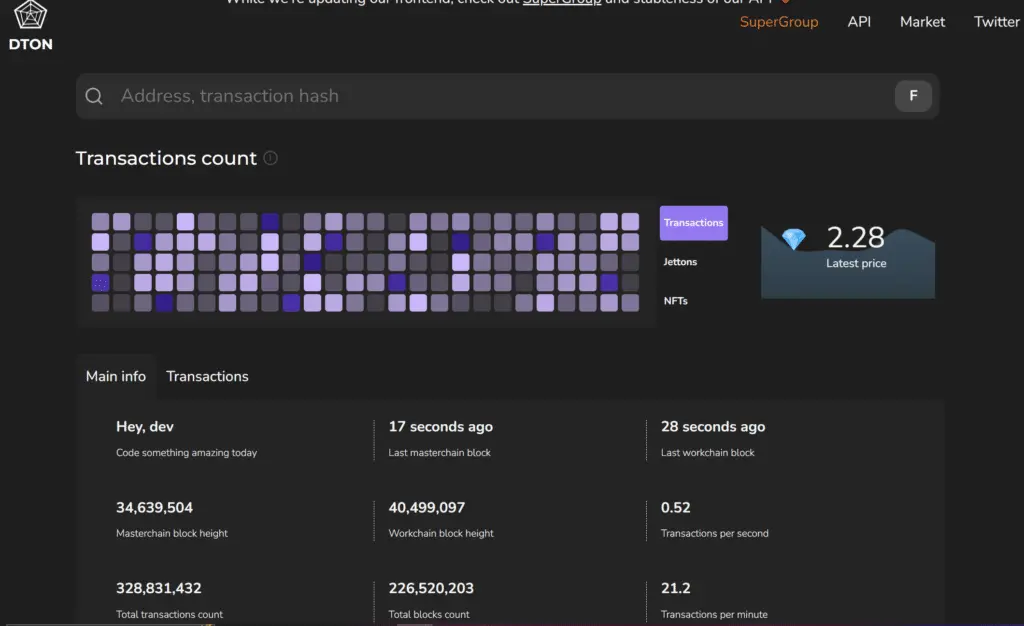Switch heatmap to NFTs

pos(675,301)
